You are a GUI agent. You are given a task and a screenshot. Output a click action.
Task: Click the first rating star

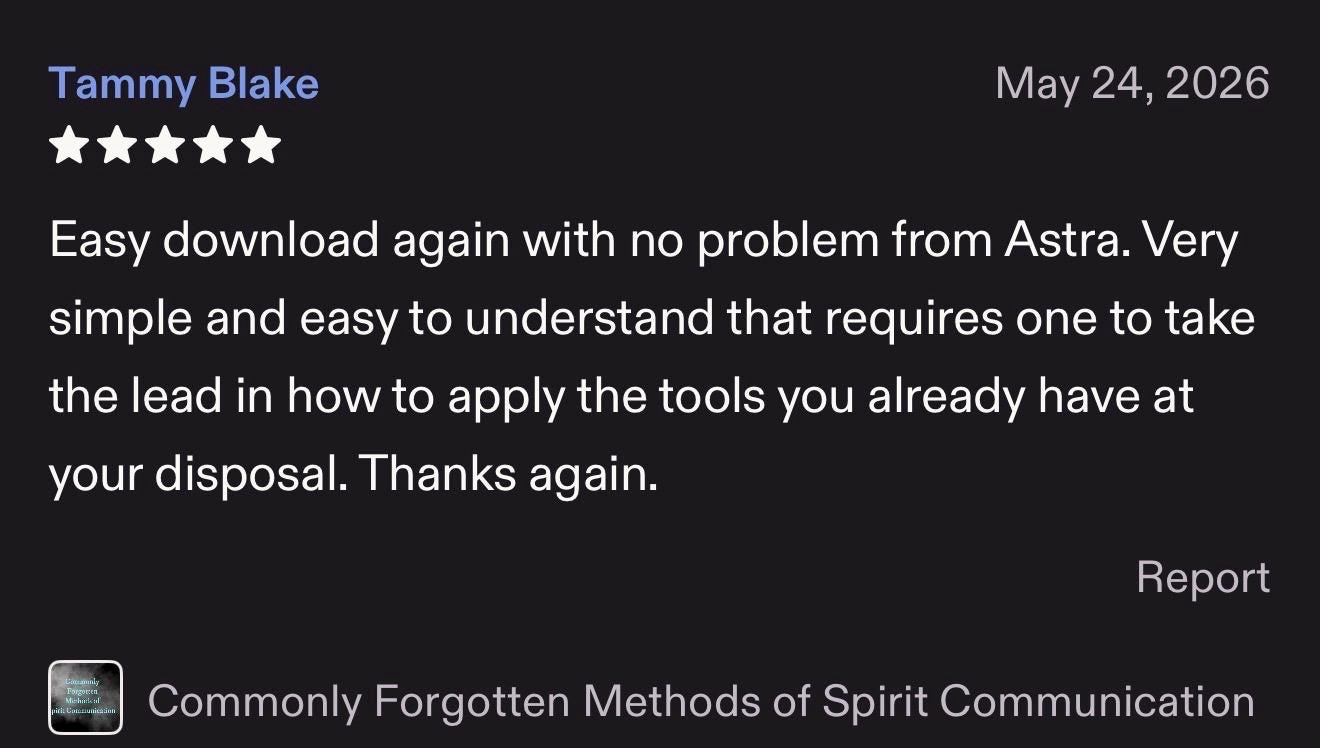point(69,144)
